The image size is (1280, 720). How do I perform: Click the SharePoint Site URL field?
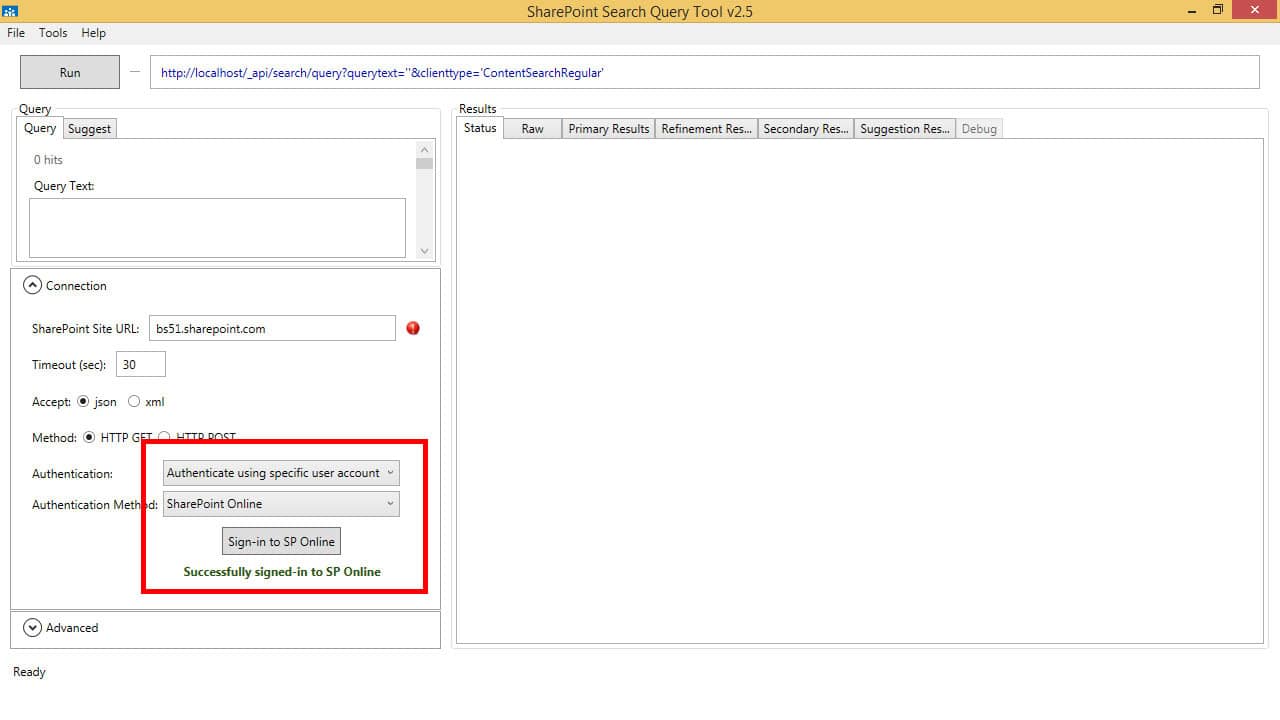[x=272, y=328]
